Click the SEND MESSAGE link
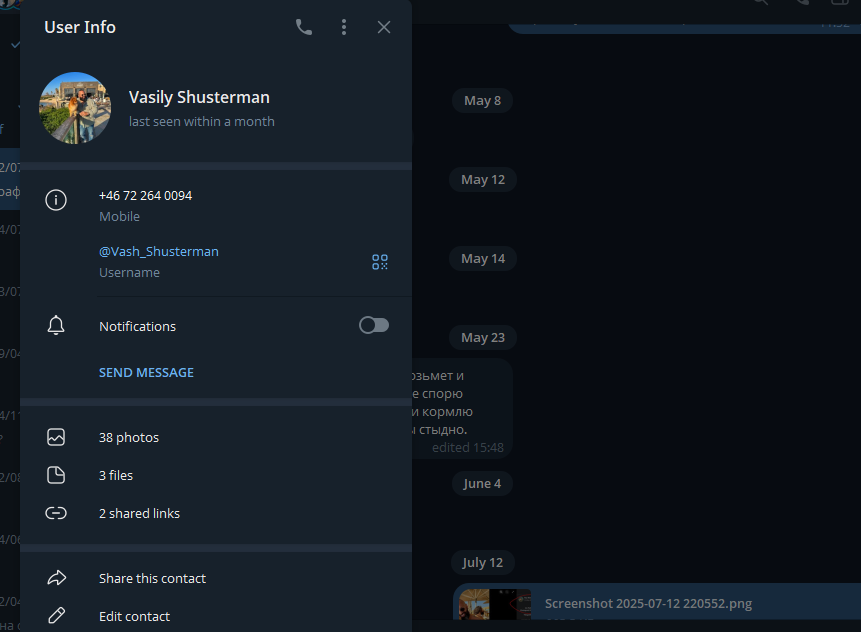This screenshot has width=861, height=632. pyautogui.click(x=146, y=372)
